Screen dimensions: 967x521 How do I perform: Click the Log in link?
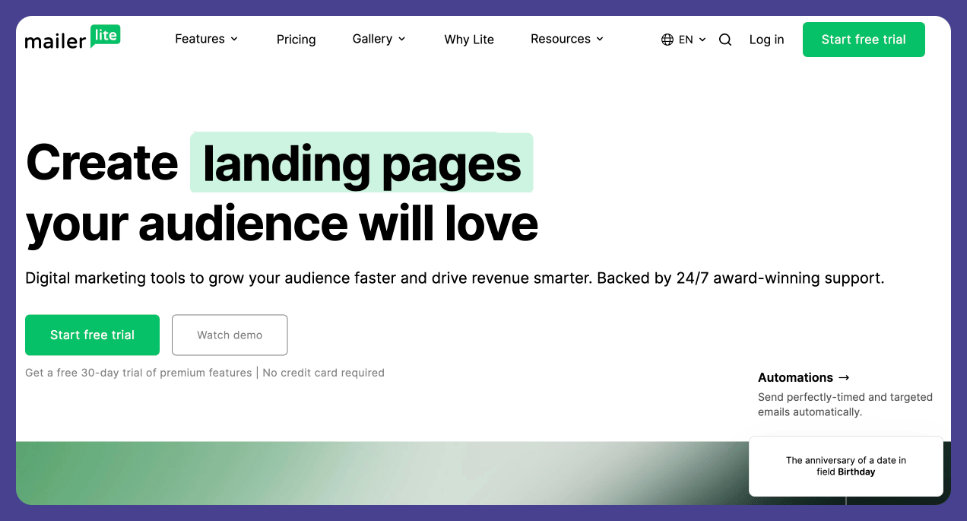[x=766, y=39]
